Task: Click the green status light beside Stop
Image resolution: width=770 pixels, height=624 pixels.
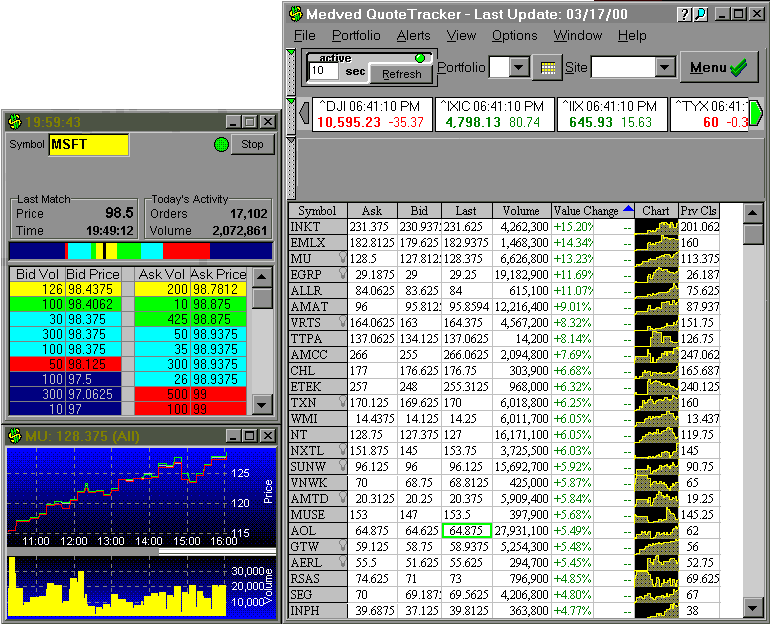Action: [x=221, y=145]
